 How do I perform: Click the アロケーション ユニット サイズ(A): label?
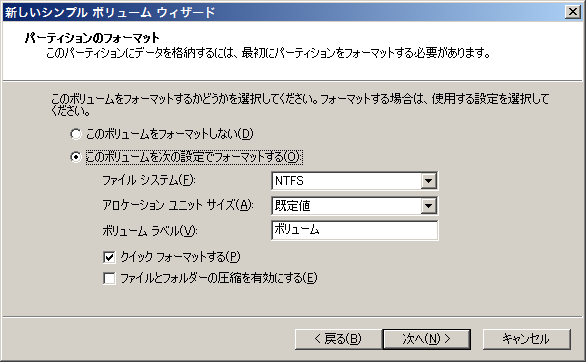click(178, 205)
